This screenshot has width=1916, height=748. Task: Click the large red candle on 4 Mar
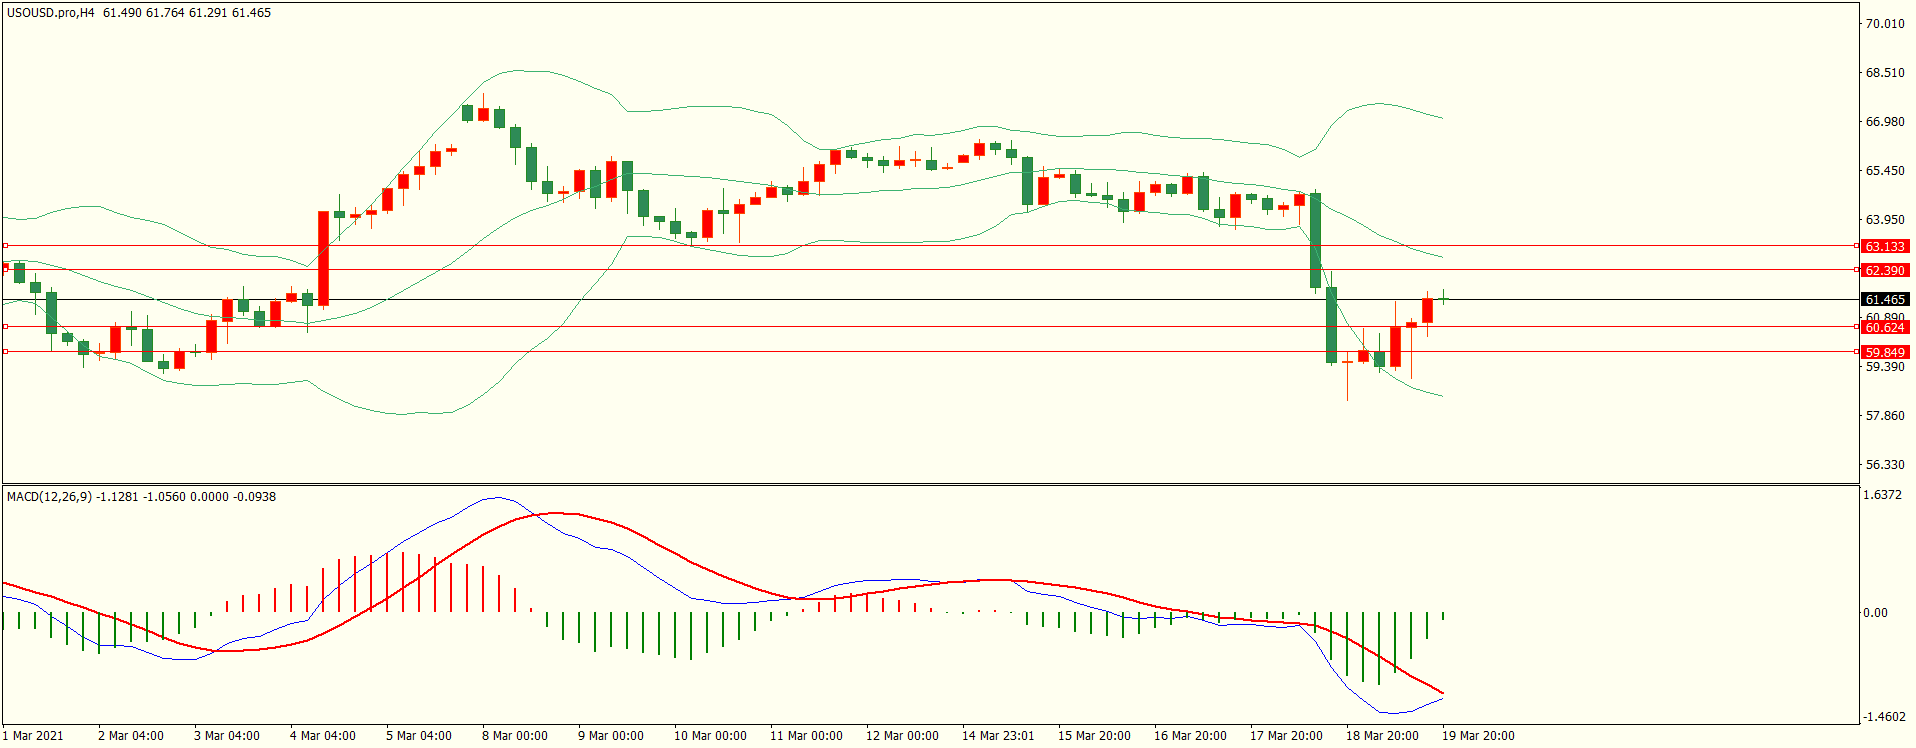[x=323, y=258]
